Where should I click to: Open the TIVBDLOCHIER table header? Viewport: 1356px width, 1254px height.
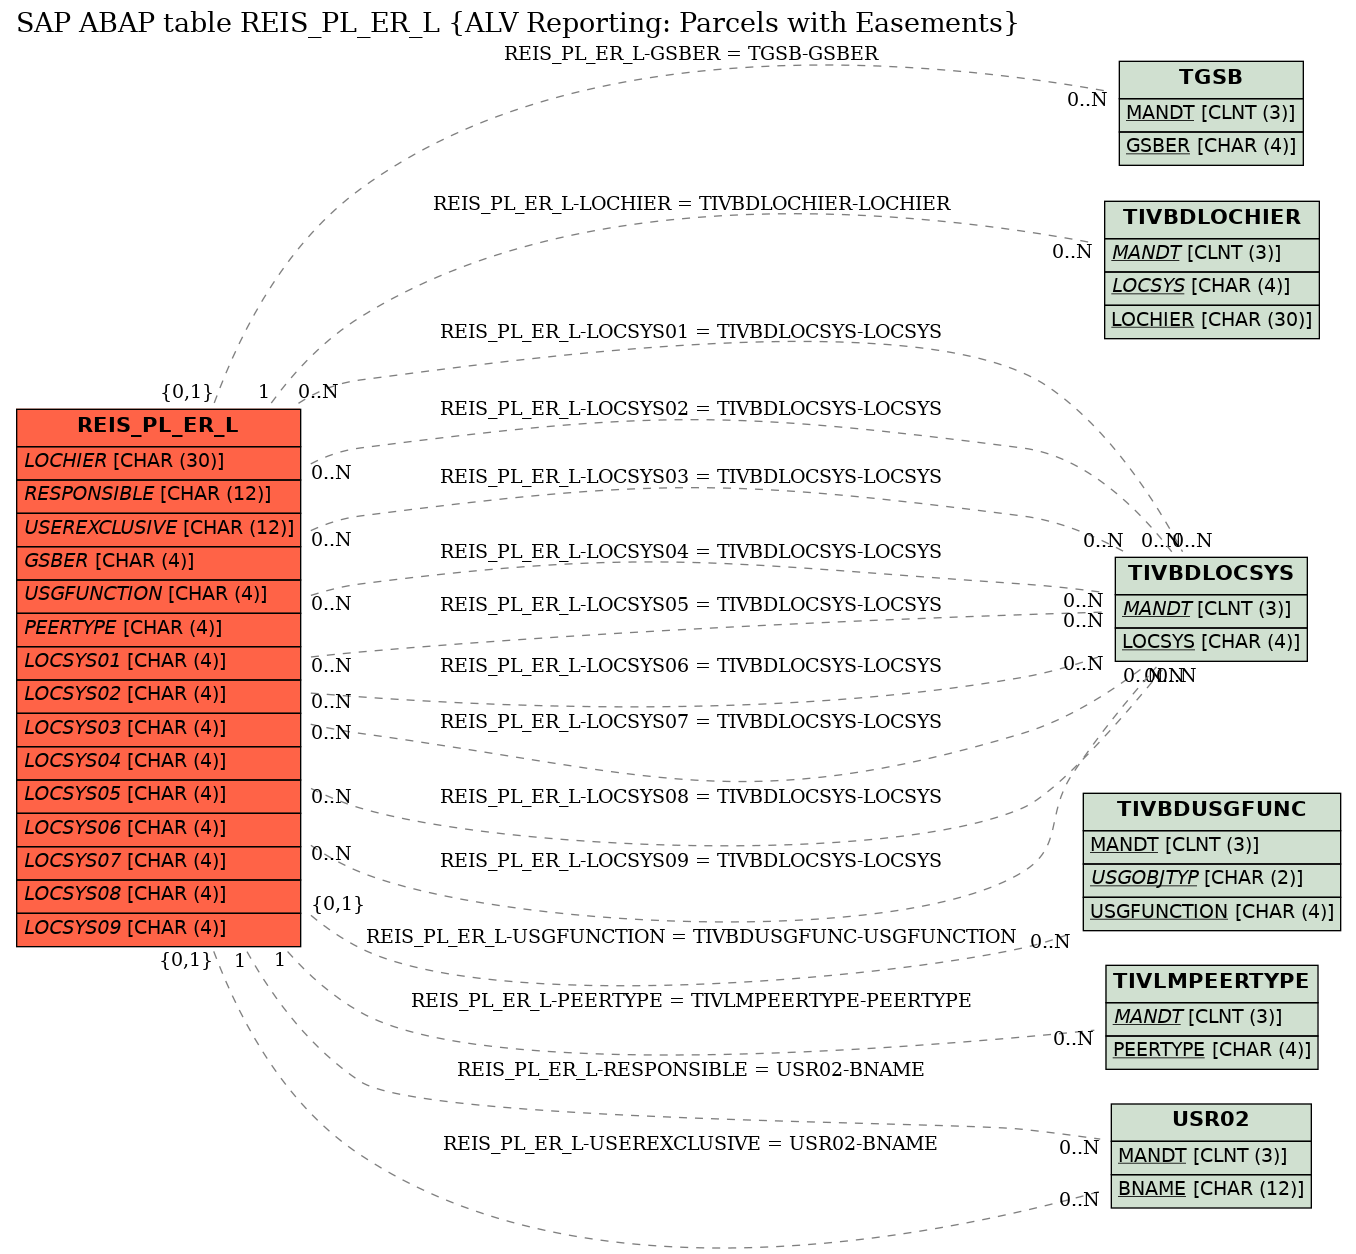[1212, 218]
